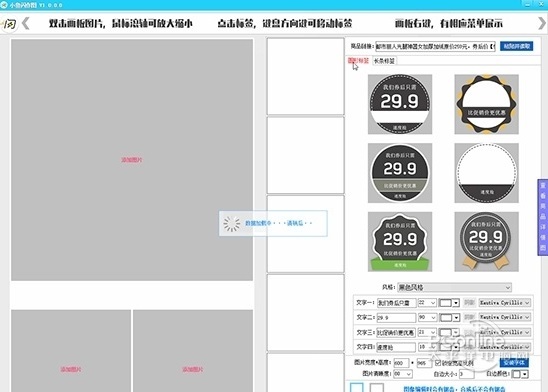Select the dashed-circle 29.9 label template
The image size is (548, 392).
[x=400, y=104]
